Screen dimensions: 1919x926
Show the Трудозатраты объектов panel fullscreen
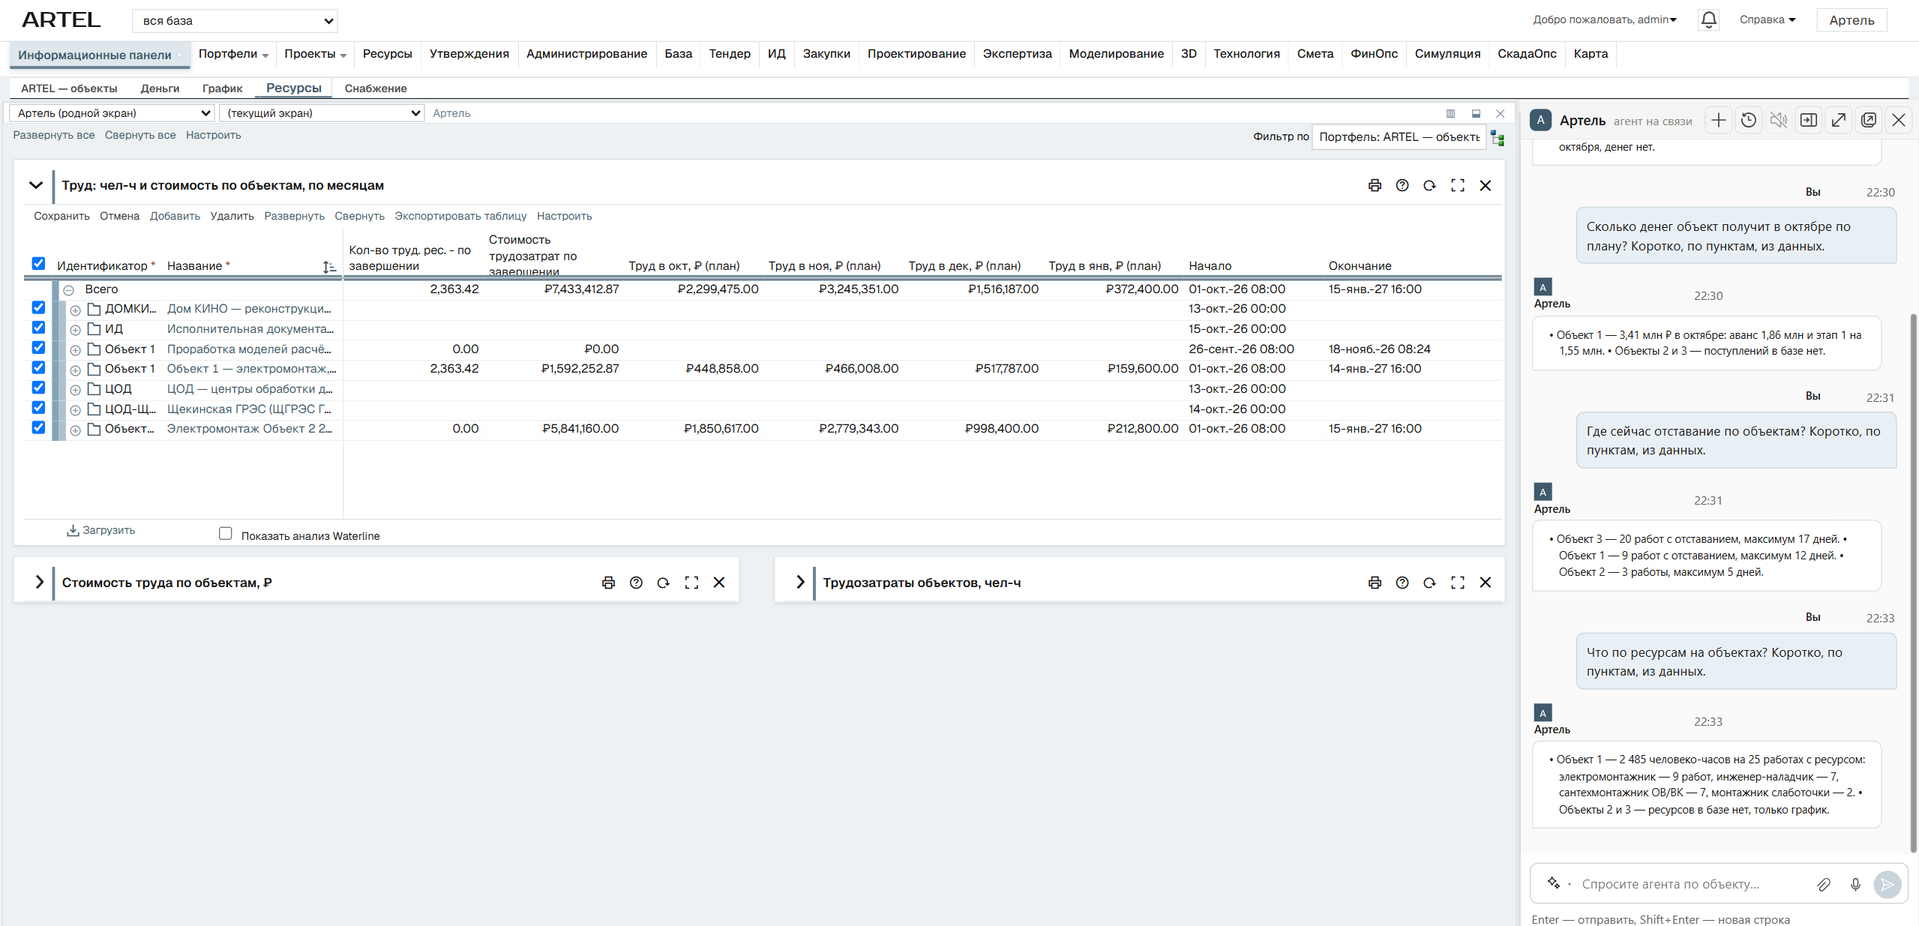coord(1457,582)
